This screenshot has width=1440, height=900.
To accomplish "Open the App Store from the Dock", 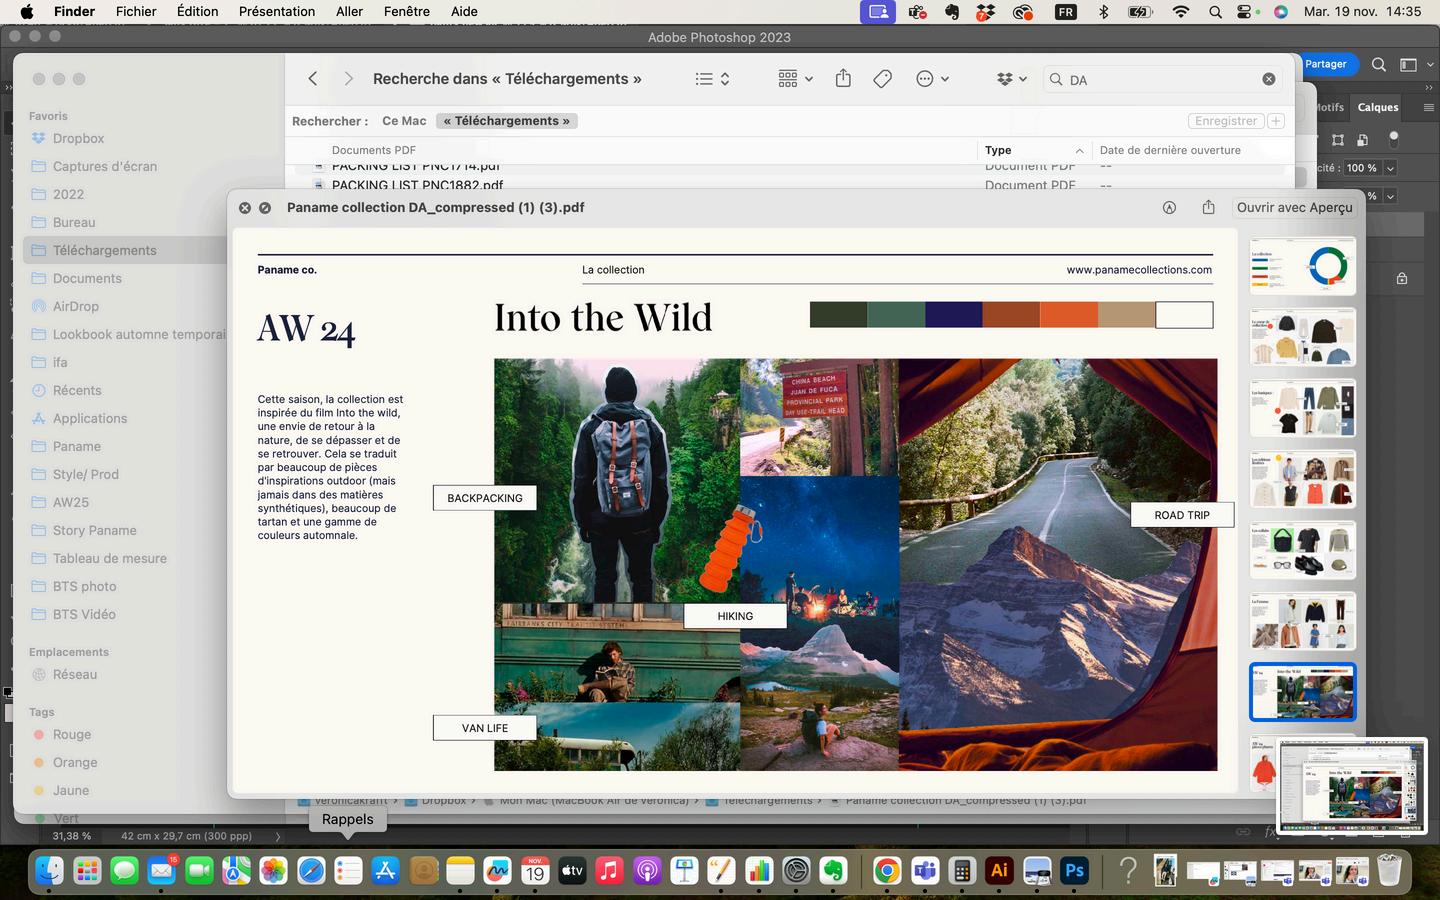I will 385,871.
